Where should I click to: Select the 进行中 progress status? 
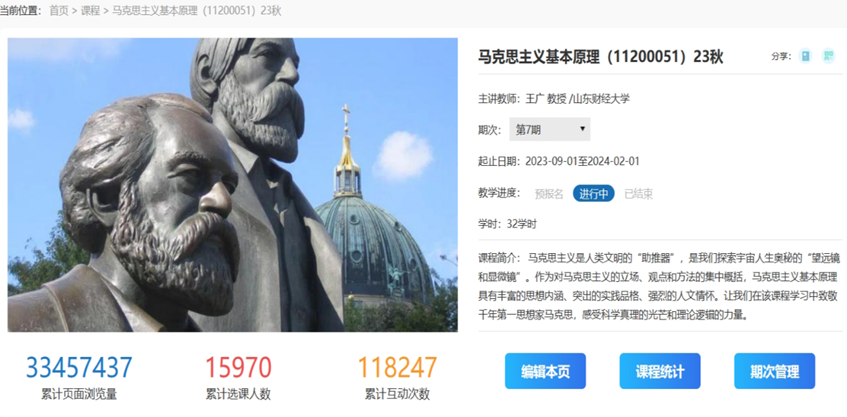click(594, 194)
